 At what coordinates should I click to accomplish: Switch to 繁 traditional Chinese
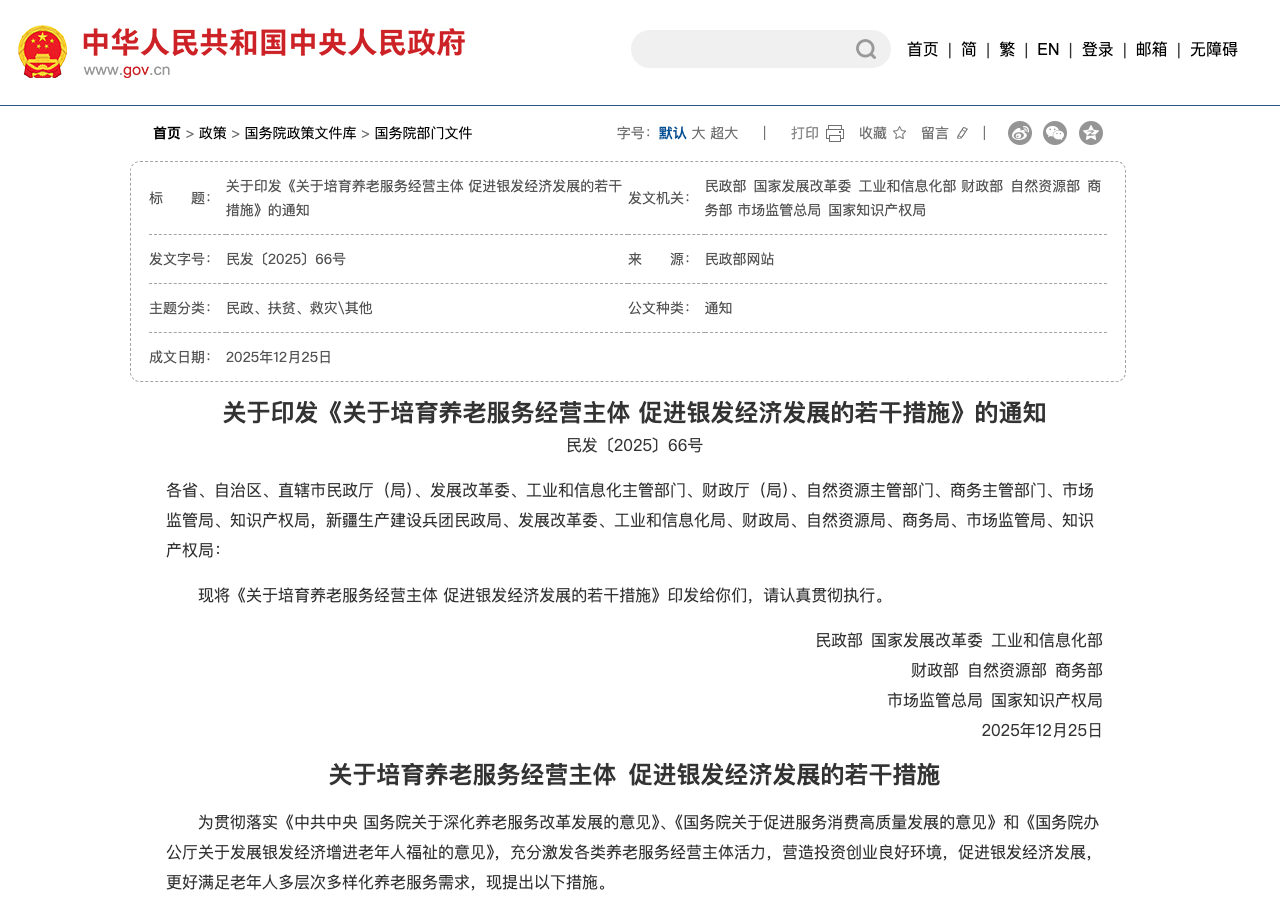1007,49
